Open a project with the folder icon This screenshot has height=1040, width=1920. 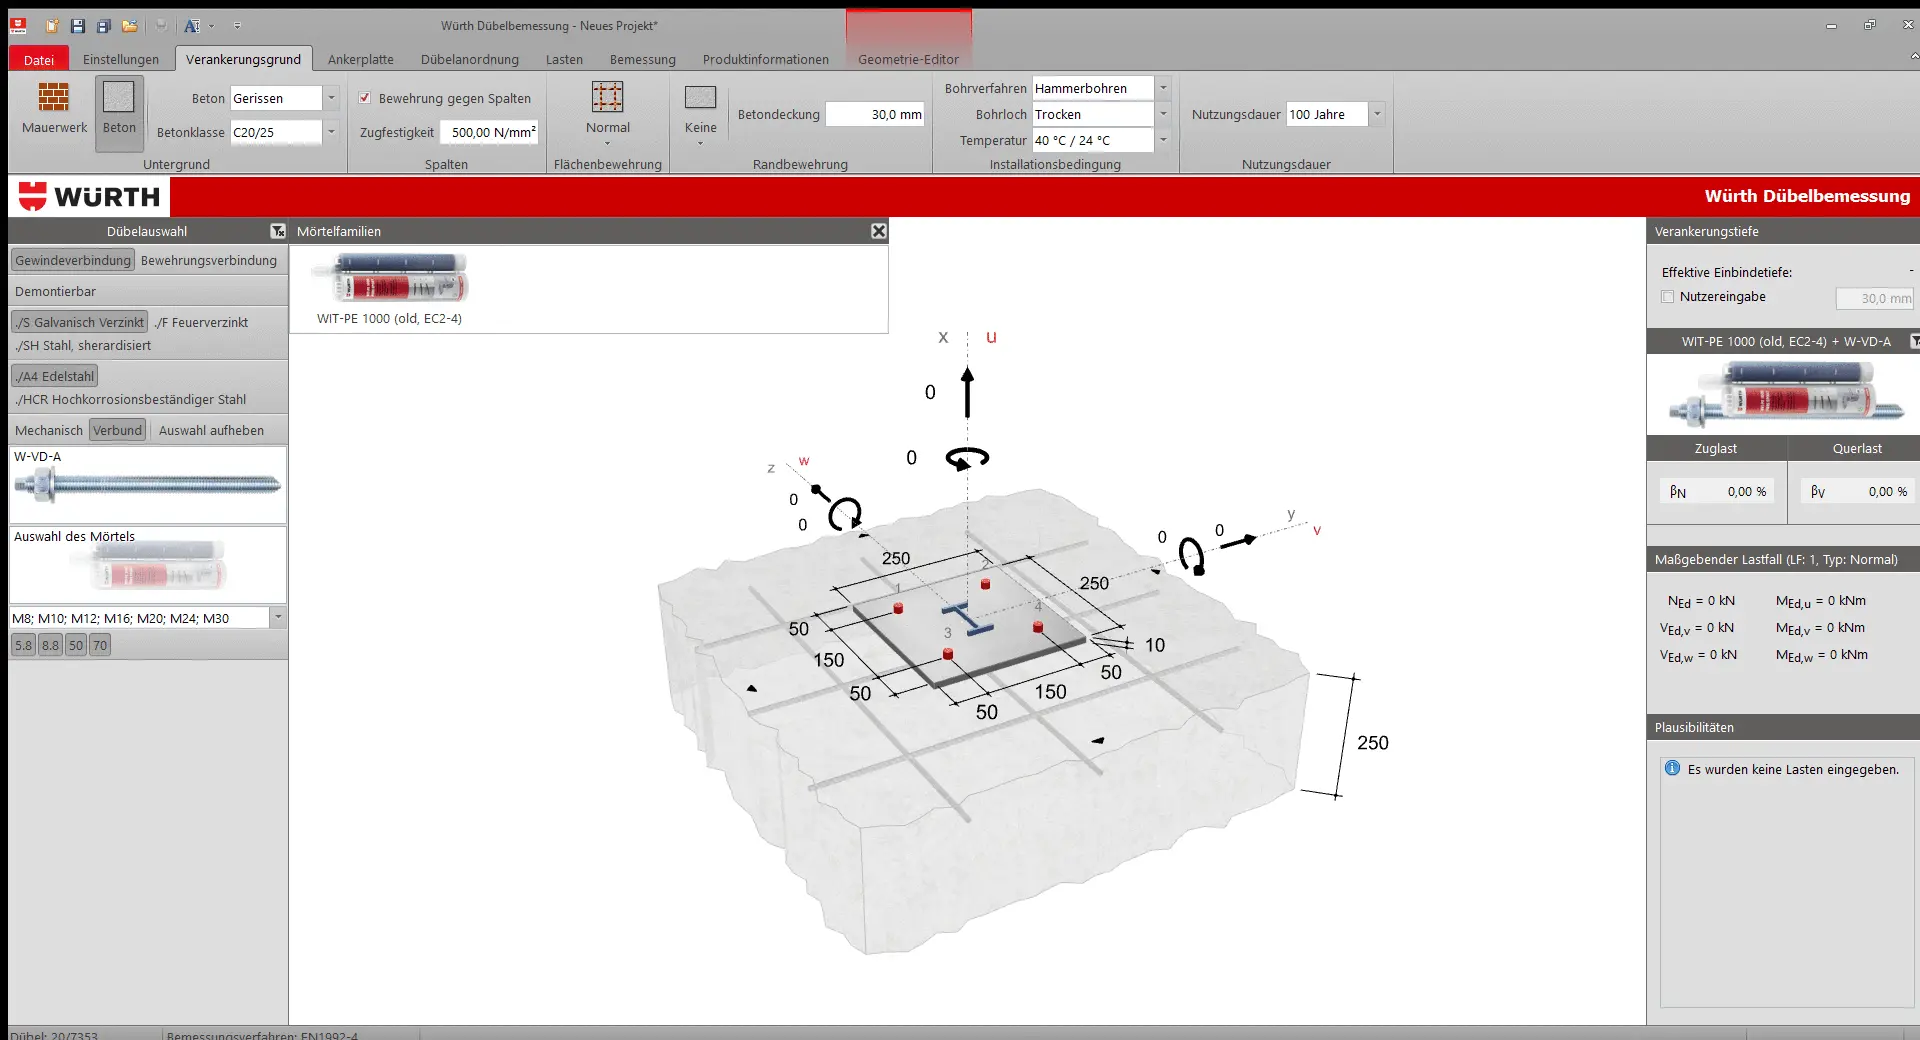(x=130, y=25)
